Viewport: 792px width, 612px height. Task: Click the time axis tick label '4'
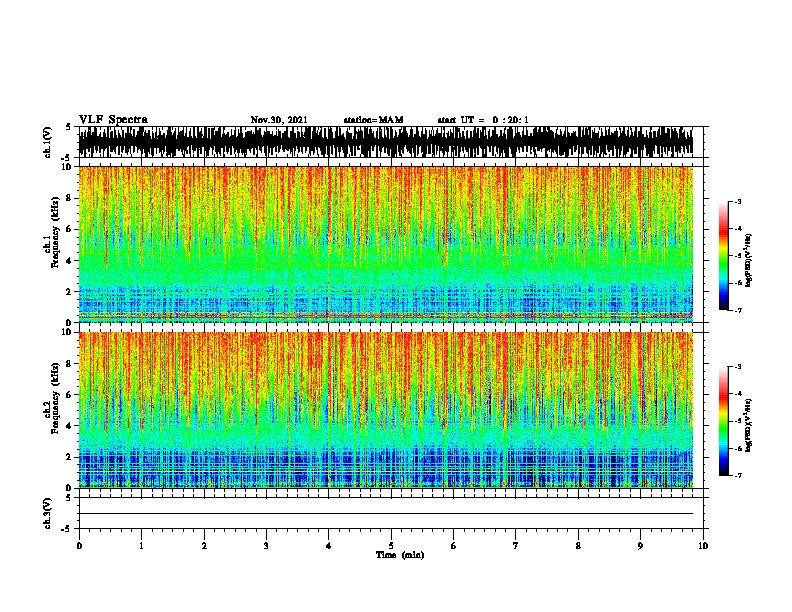[x=329, y=546]
